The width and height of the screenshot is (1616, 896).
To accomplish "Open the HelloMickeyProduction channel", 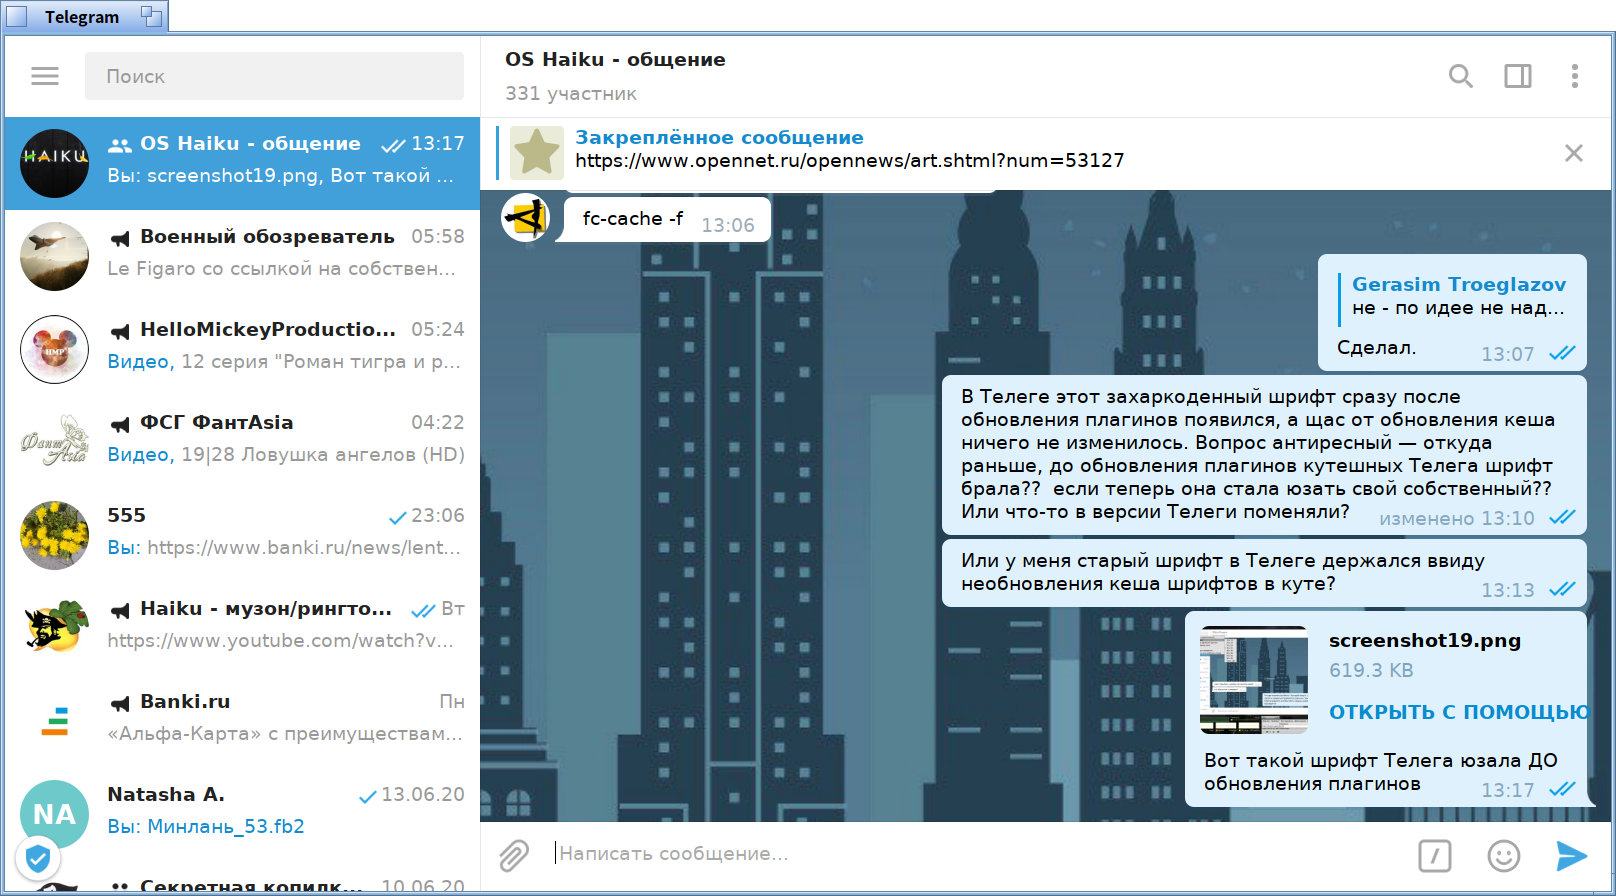I will (242, 349).
